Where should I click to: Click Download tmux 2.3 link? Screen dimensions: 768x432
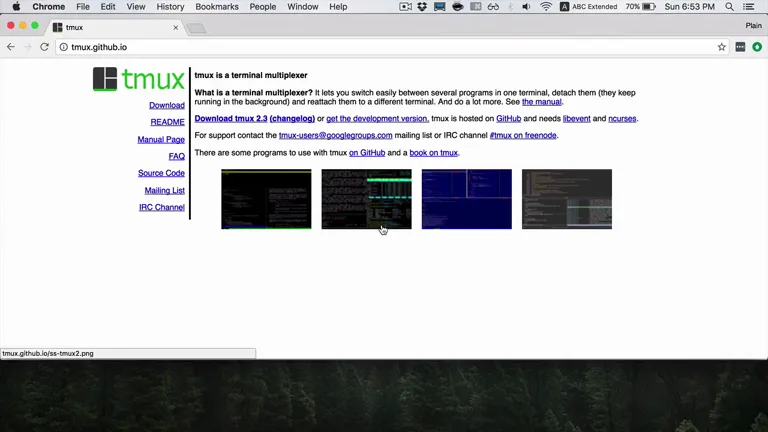tap(231, 119)
